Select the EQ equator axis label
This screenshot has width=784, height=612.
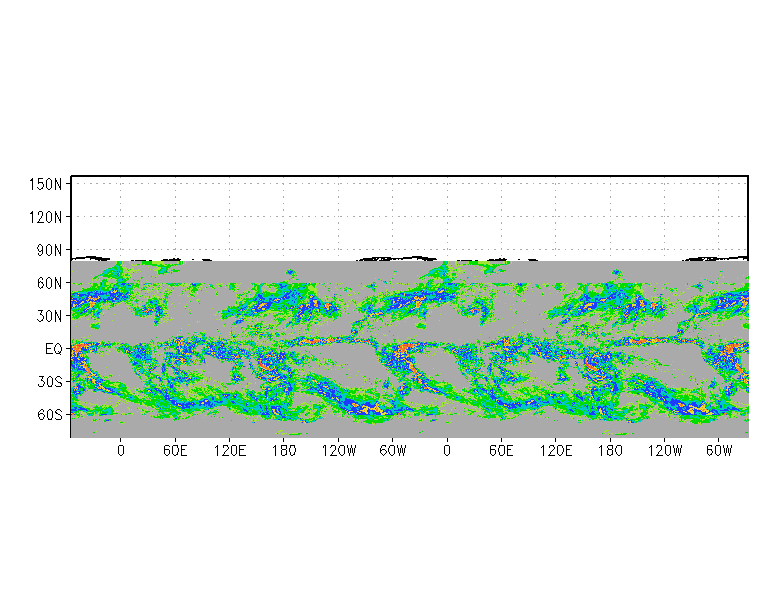click(54, 349)
